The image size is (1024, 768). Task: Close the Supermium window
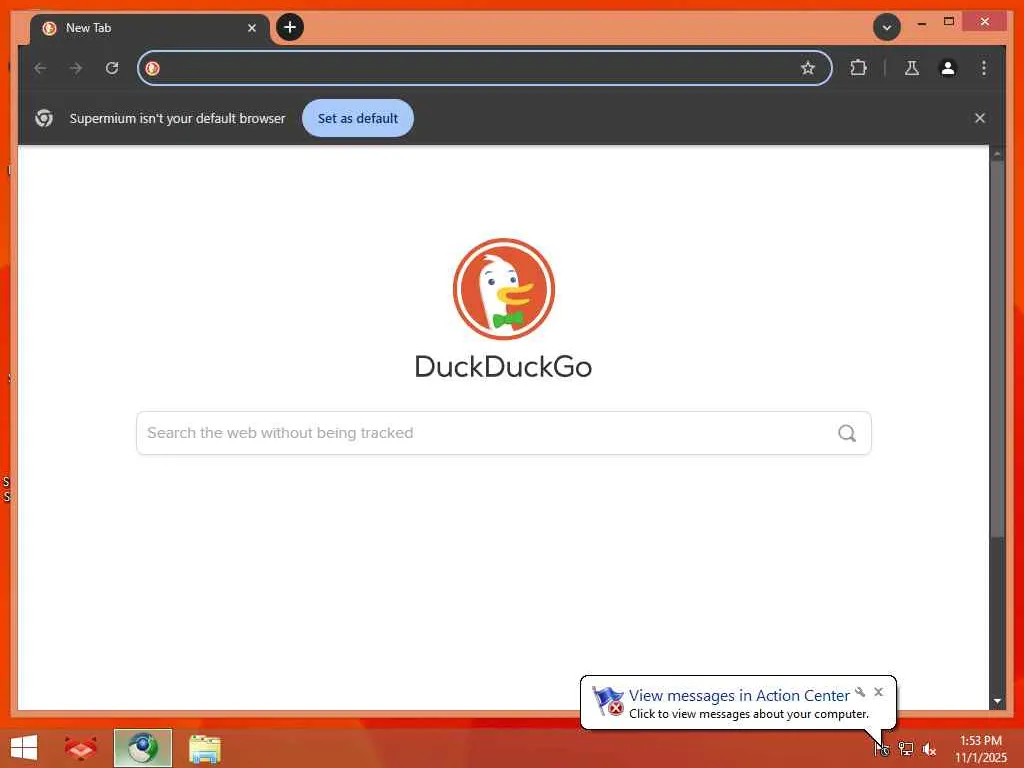pyautogui.click(x=985, y=22)
